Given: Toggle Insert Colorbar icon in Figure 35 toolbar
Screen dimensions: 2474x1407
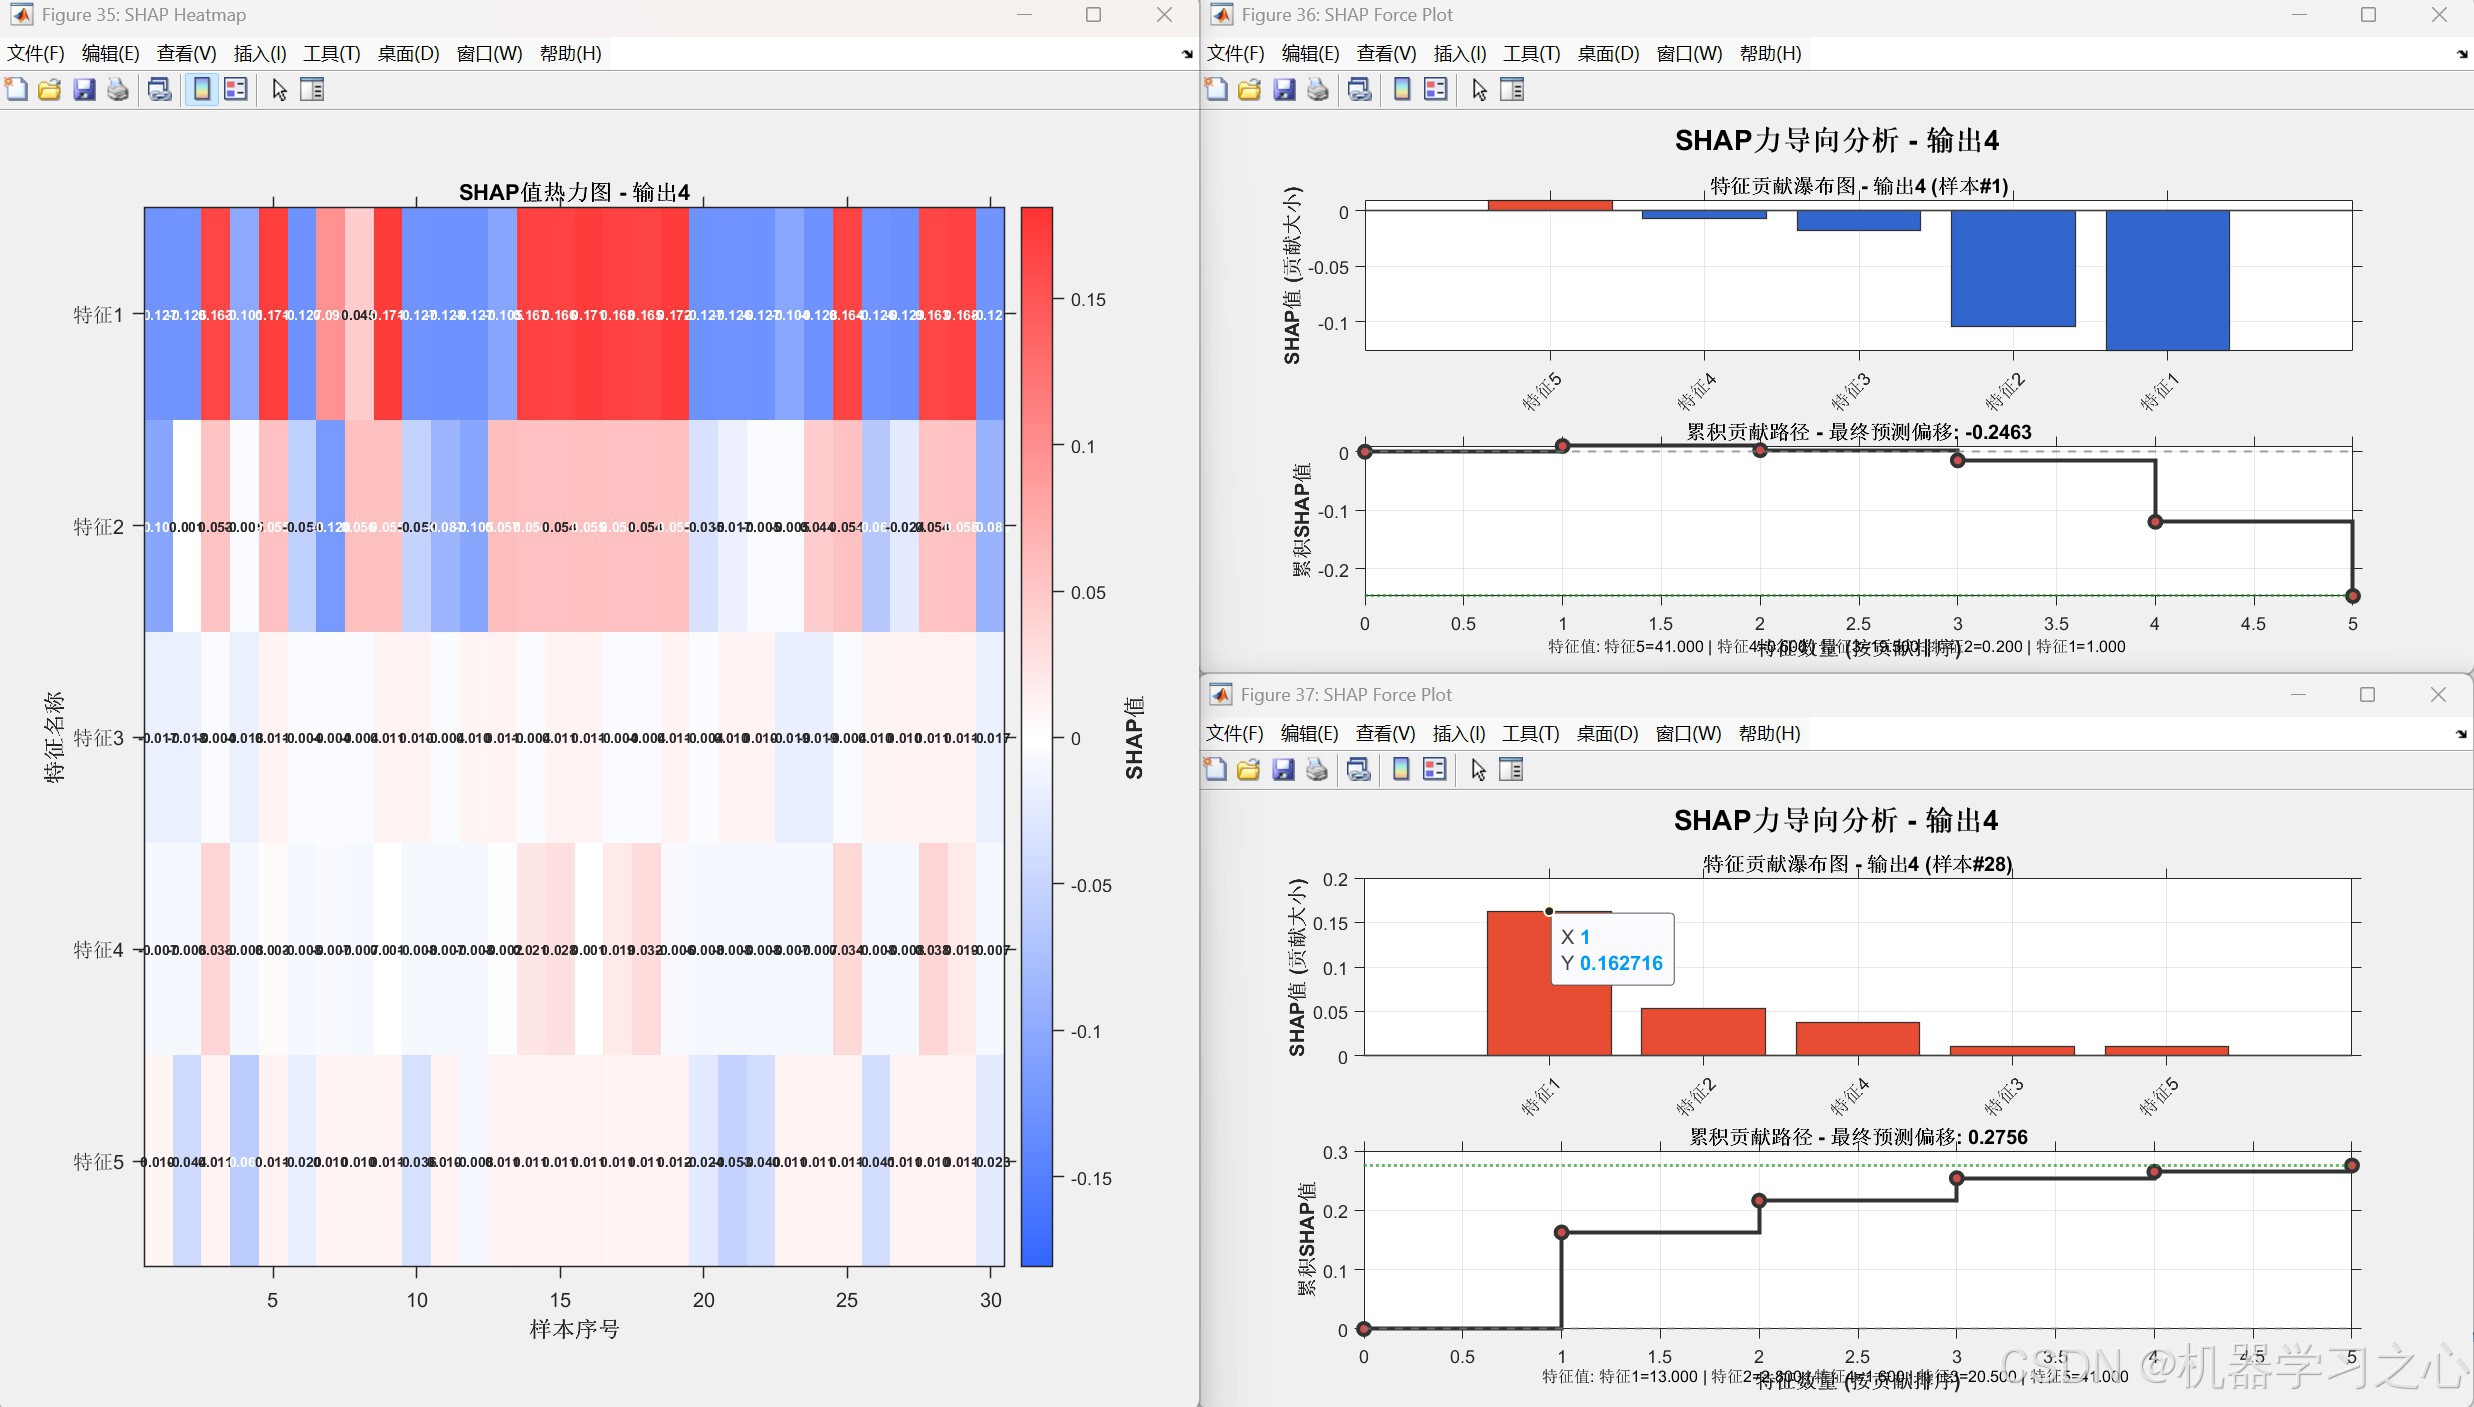Looking at the screenshot, I should coord(202,90).
